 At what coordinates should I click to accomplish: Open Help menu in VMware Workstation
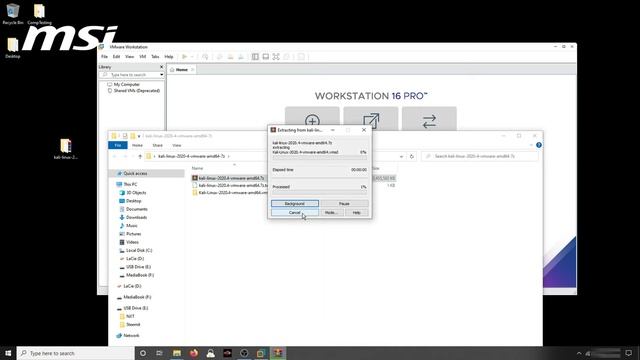tap(169, 57)
